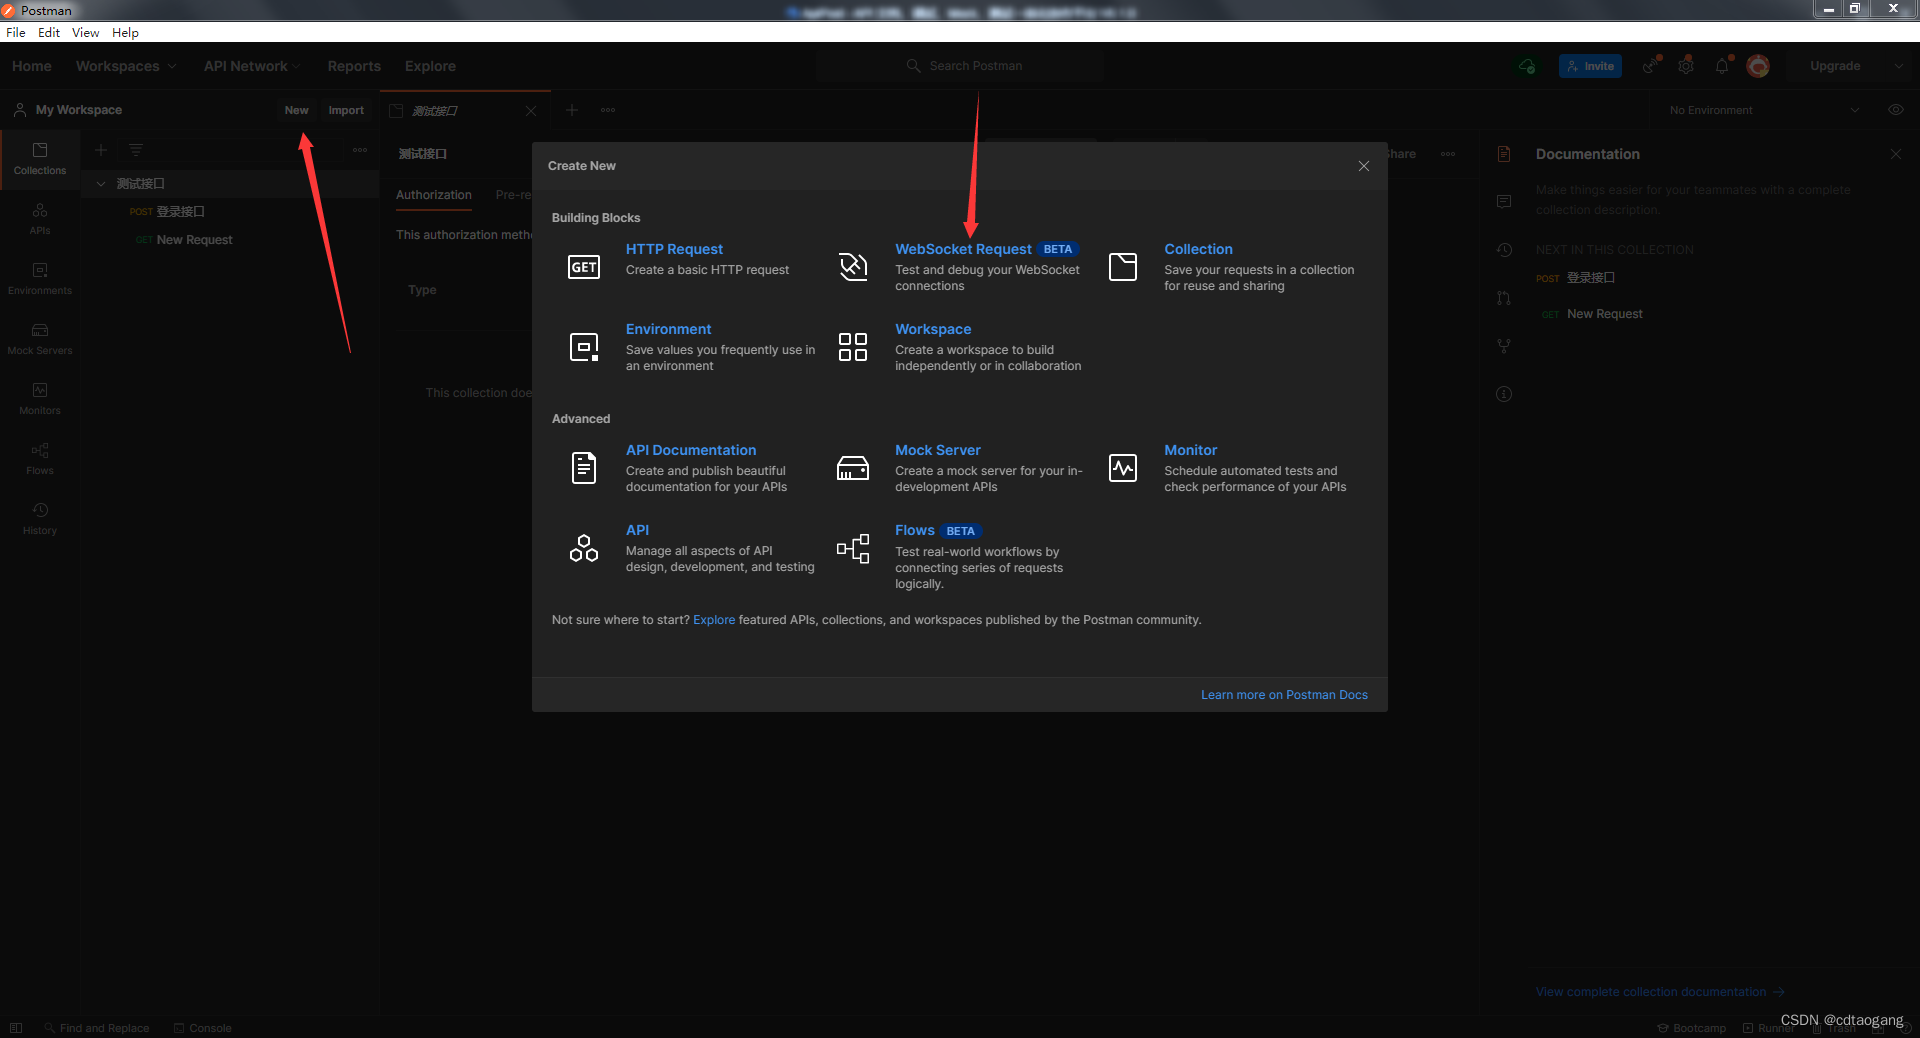Click the Monitor pulse icon
Viewport: 1920px width, 1038px height.
click(1123, 468)
